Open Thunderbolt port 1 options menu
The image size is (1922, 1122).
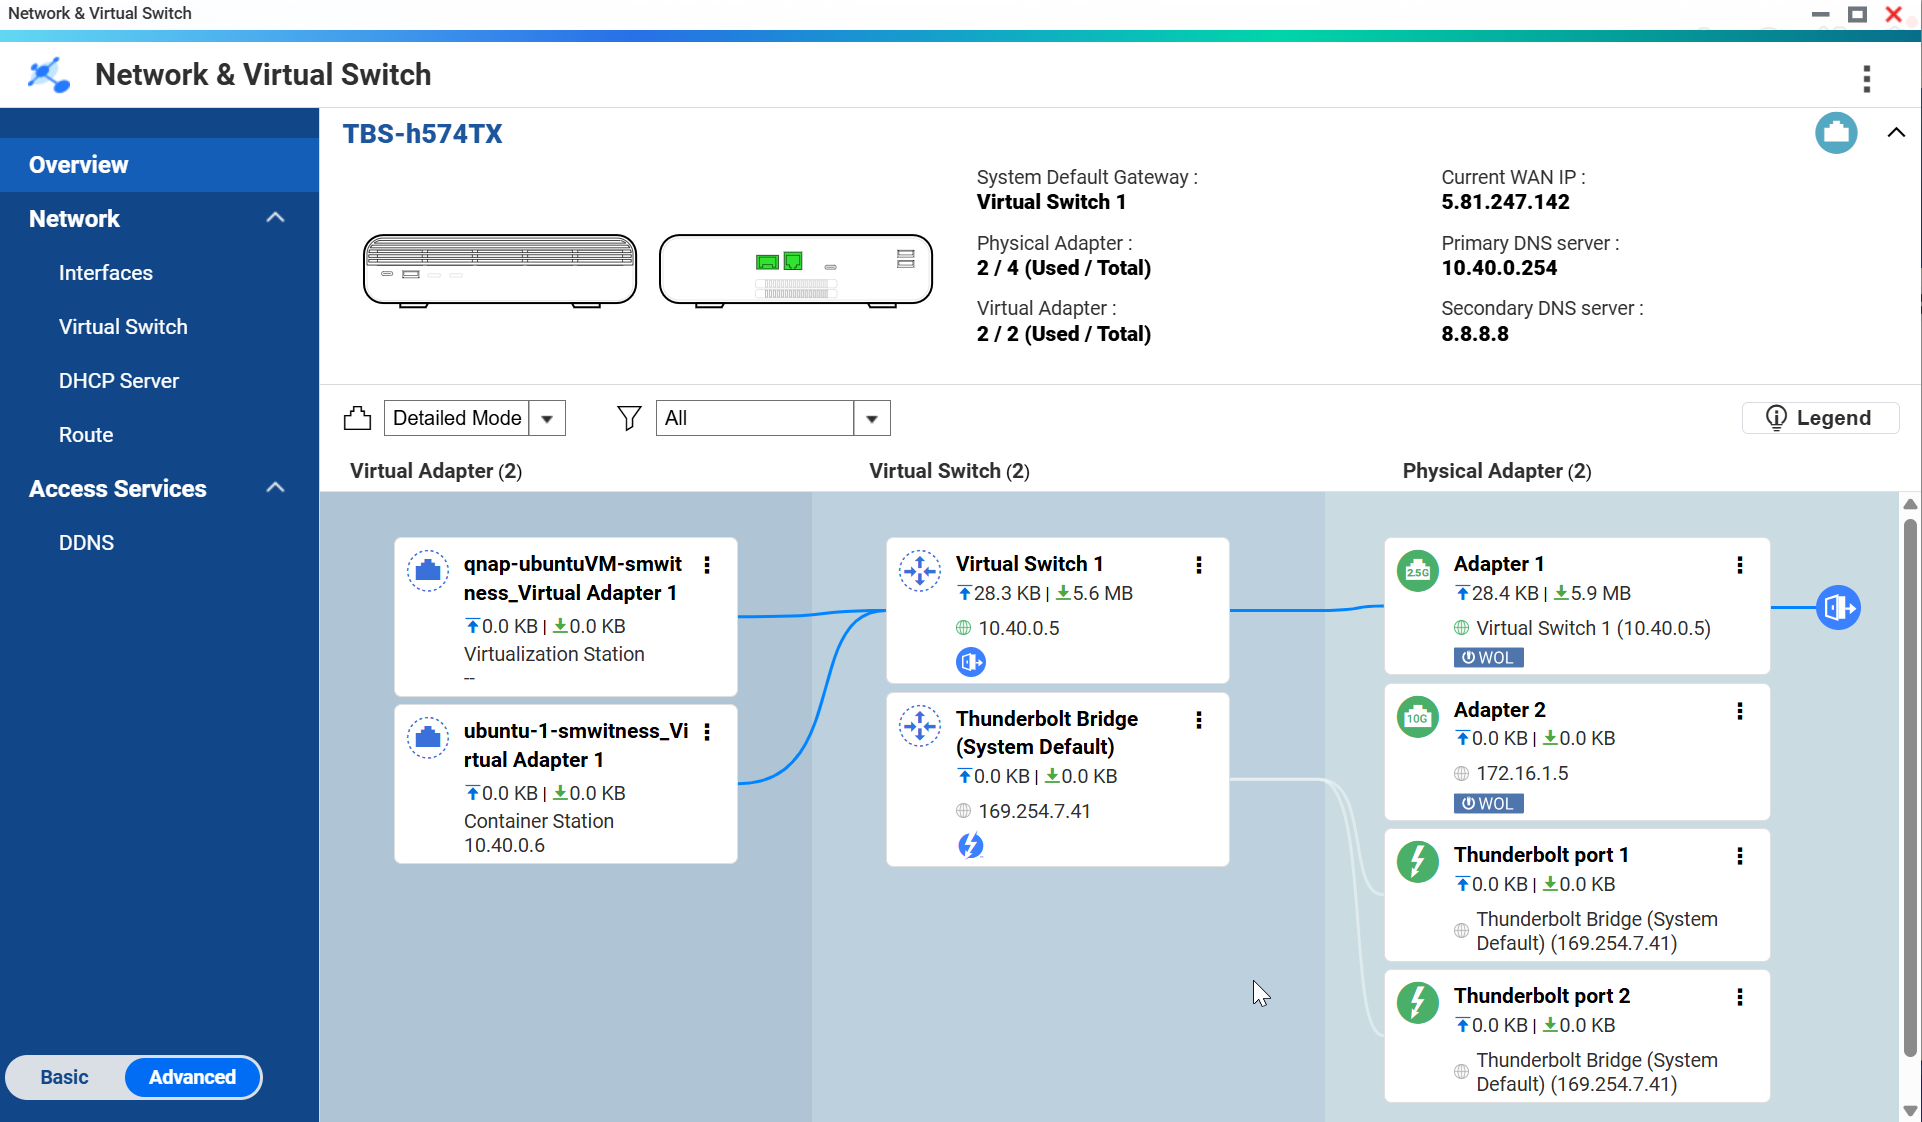(x=1740, y=856)
